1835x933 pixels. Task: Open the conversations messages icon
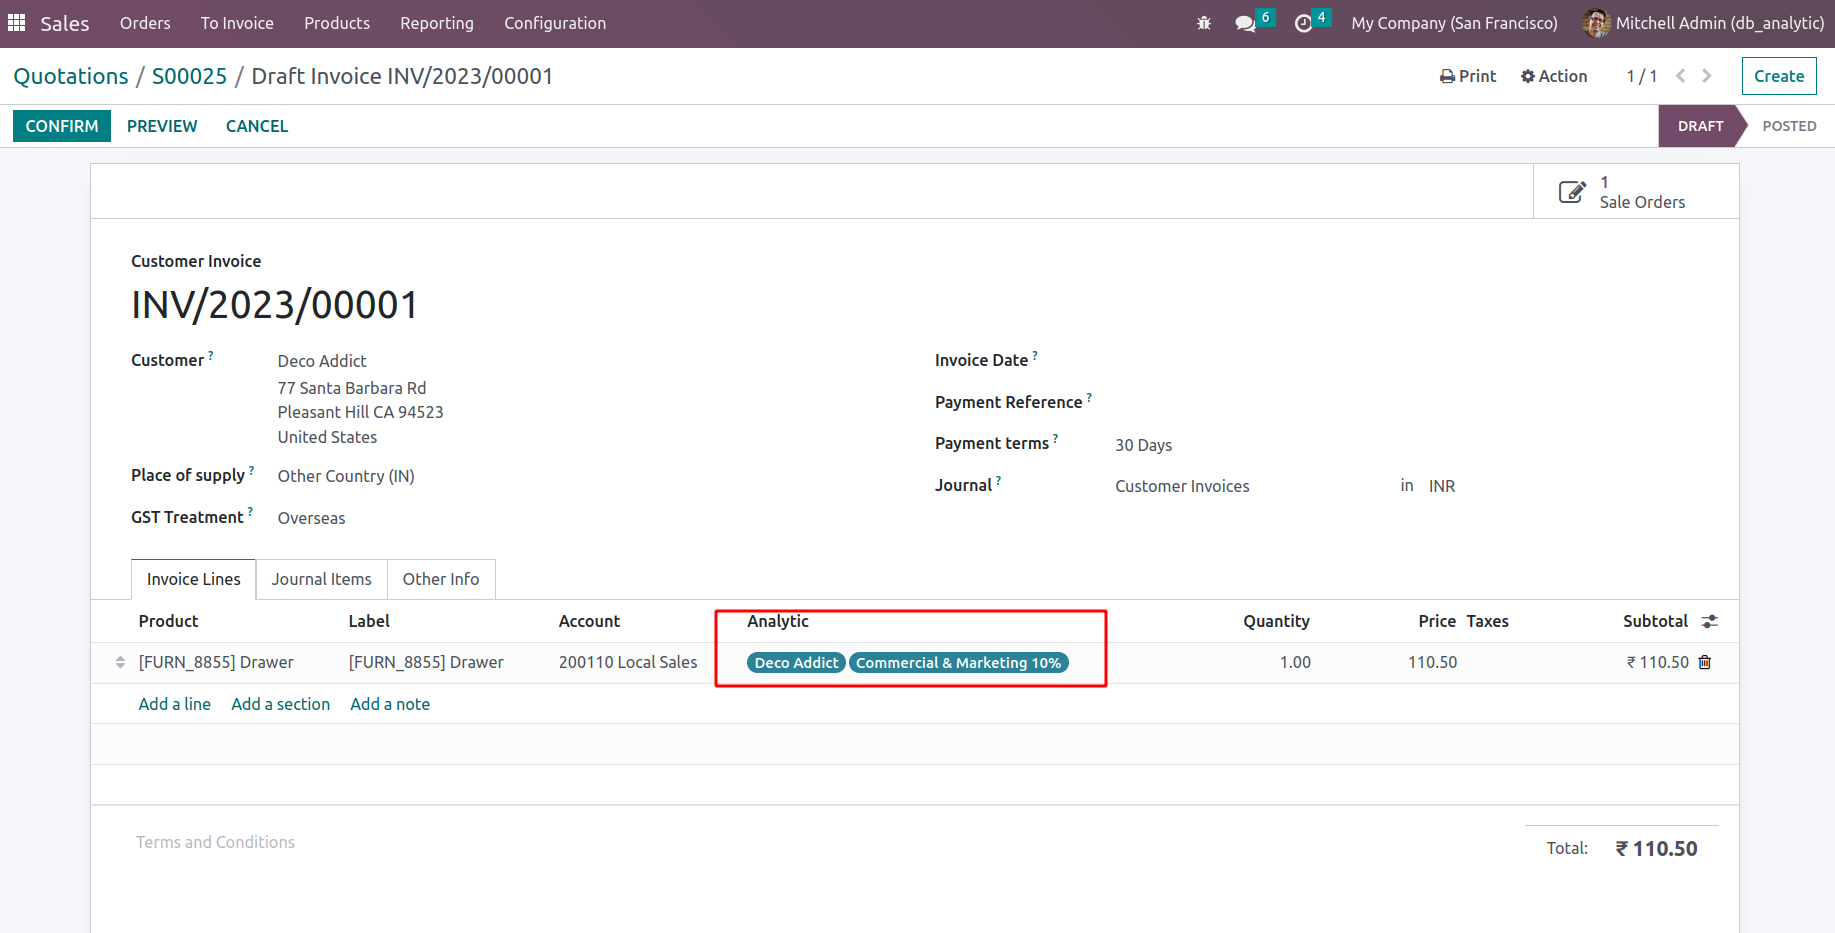(x=1245, y=23)
